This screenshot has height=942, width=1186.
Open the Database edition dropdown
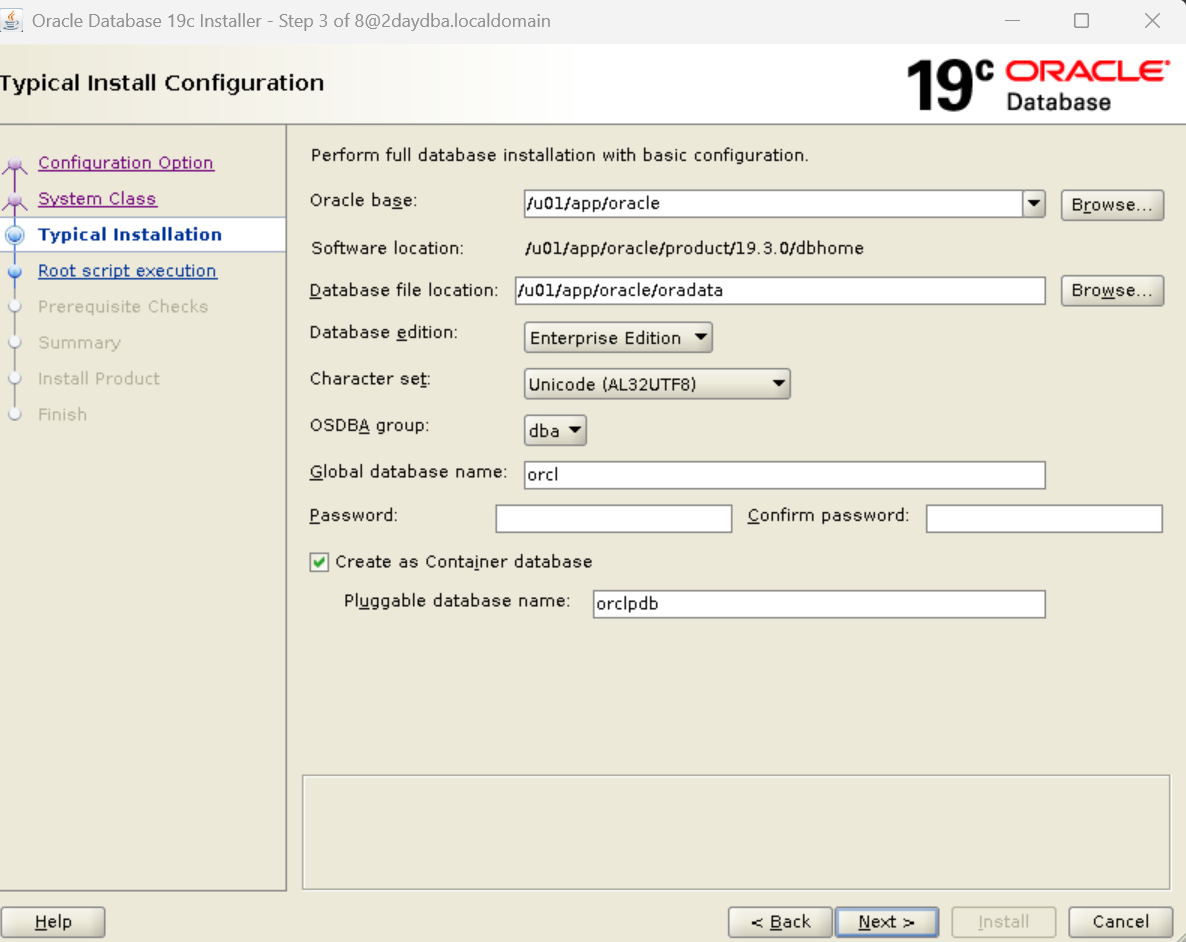coord(618,337)
